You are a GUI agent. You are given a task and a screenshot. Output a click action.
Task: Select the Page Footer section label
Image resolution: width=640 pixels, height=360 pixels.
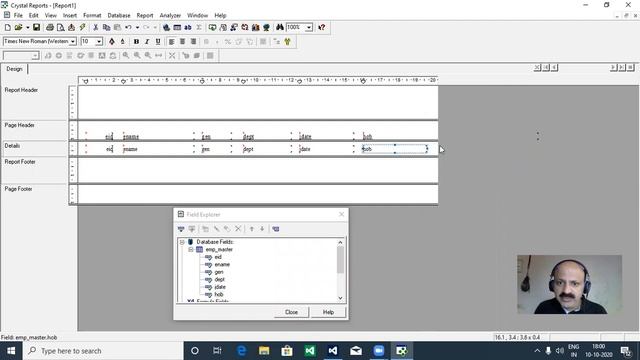(x=18, y=189)
